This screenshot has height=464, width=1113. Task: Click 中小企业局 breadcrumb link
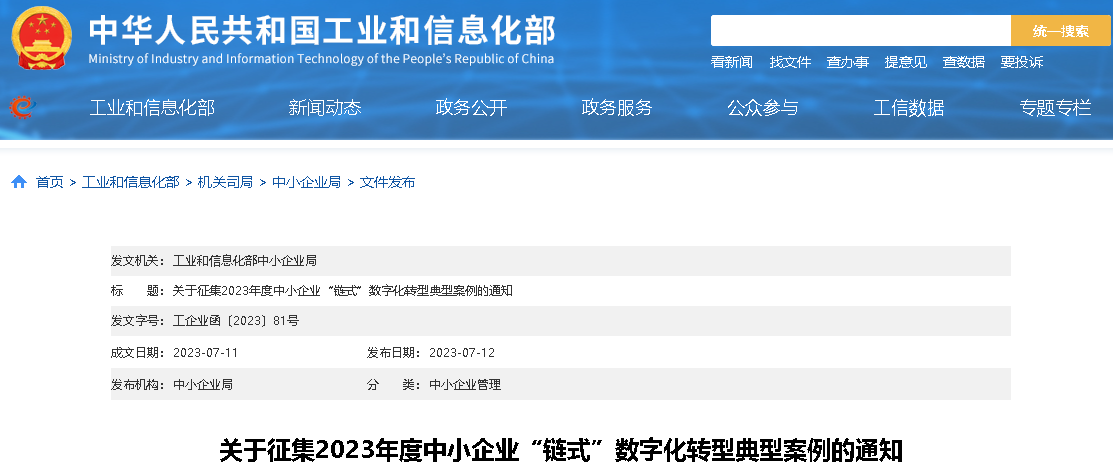click(x=306, y=182)
